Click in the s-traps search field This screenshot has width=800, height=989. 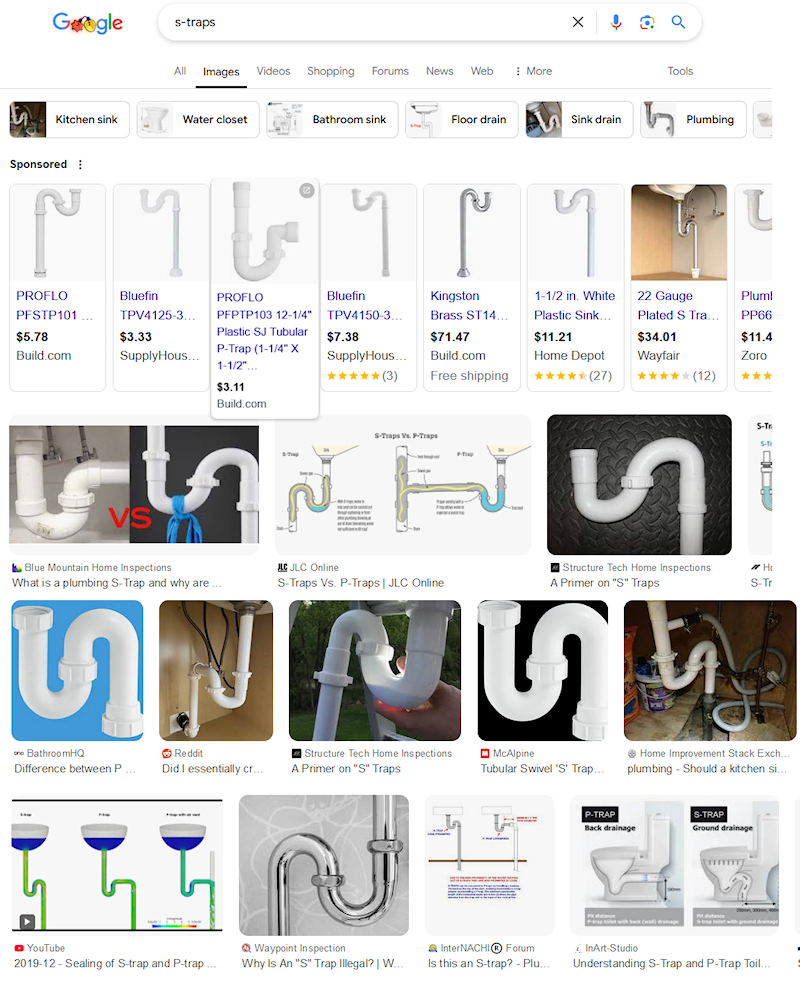(366, 22)
